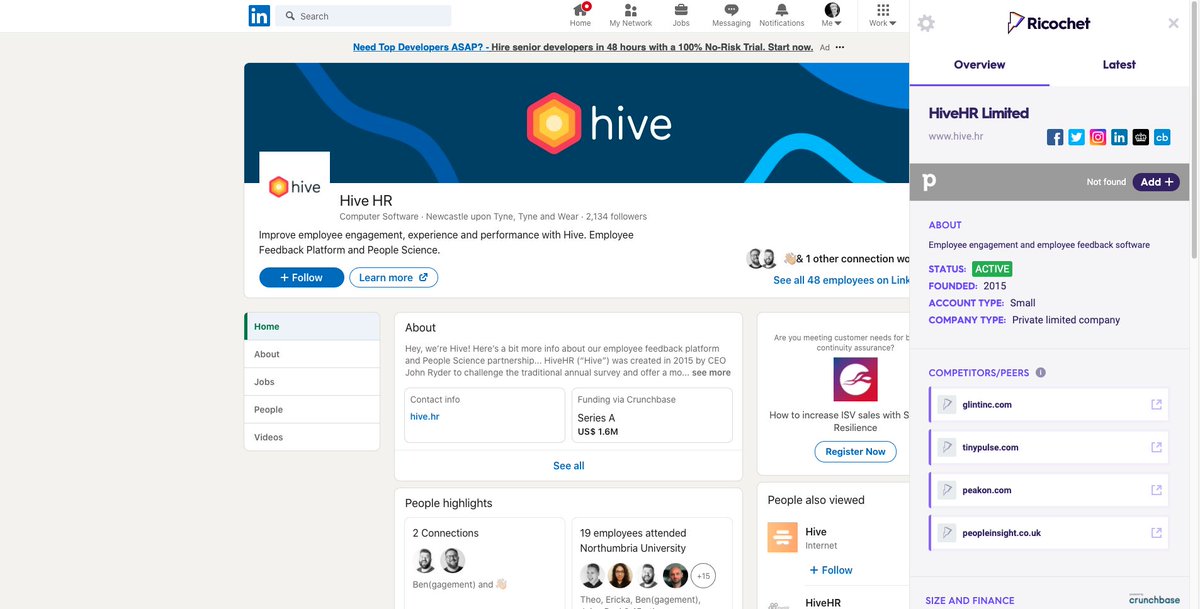Add HiveHR to Pipedrive
This screenshot has height=609, width=1200.
pyautogui.click(x=1156, y=182)
